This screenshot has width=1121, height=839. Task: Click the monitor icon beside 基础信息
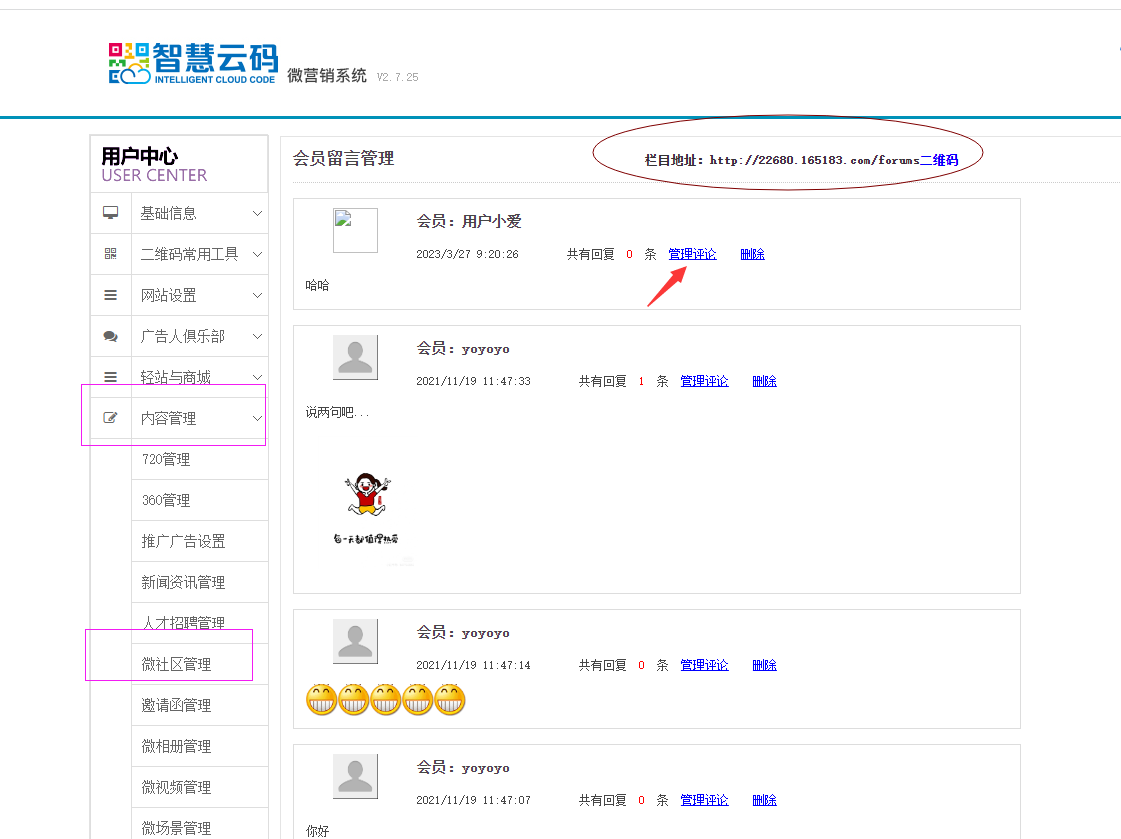pos(111,213)
